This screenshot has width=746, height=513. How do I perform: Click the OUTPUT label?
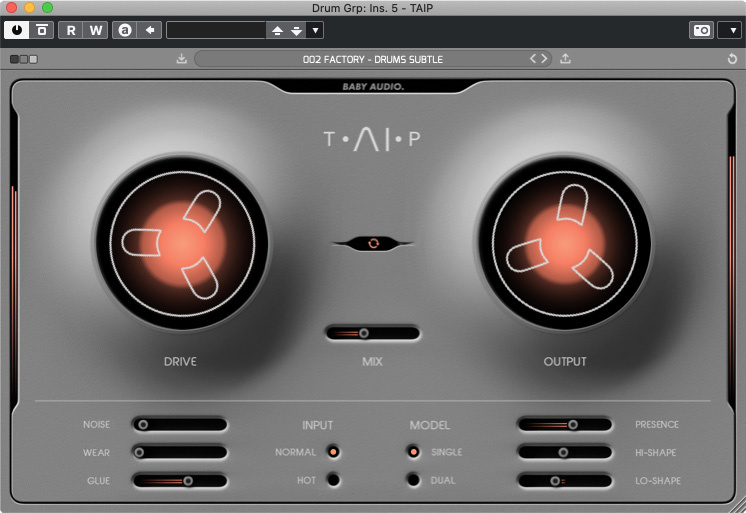pyautogui.click(x=565, y=362)
